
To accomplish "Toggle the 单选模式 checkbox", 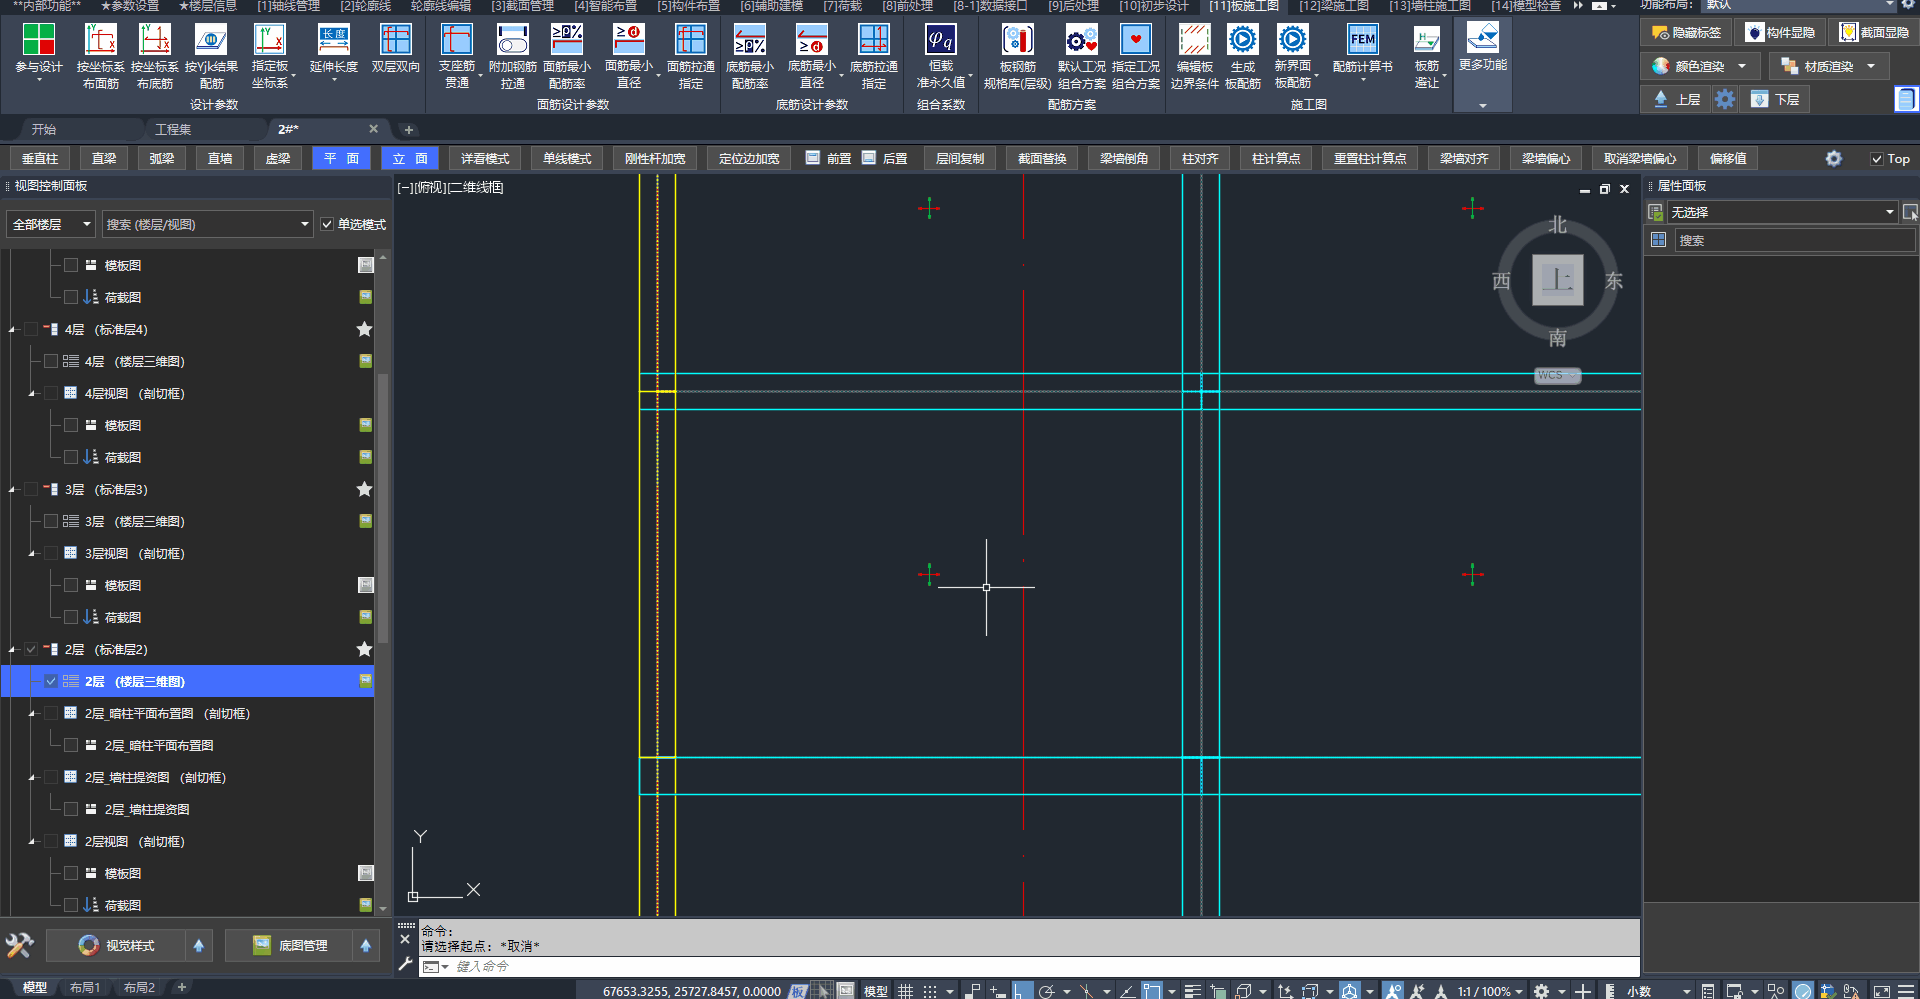I will pos(327,225).
